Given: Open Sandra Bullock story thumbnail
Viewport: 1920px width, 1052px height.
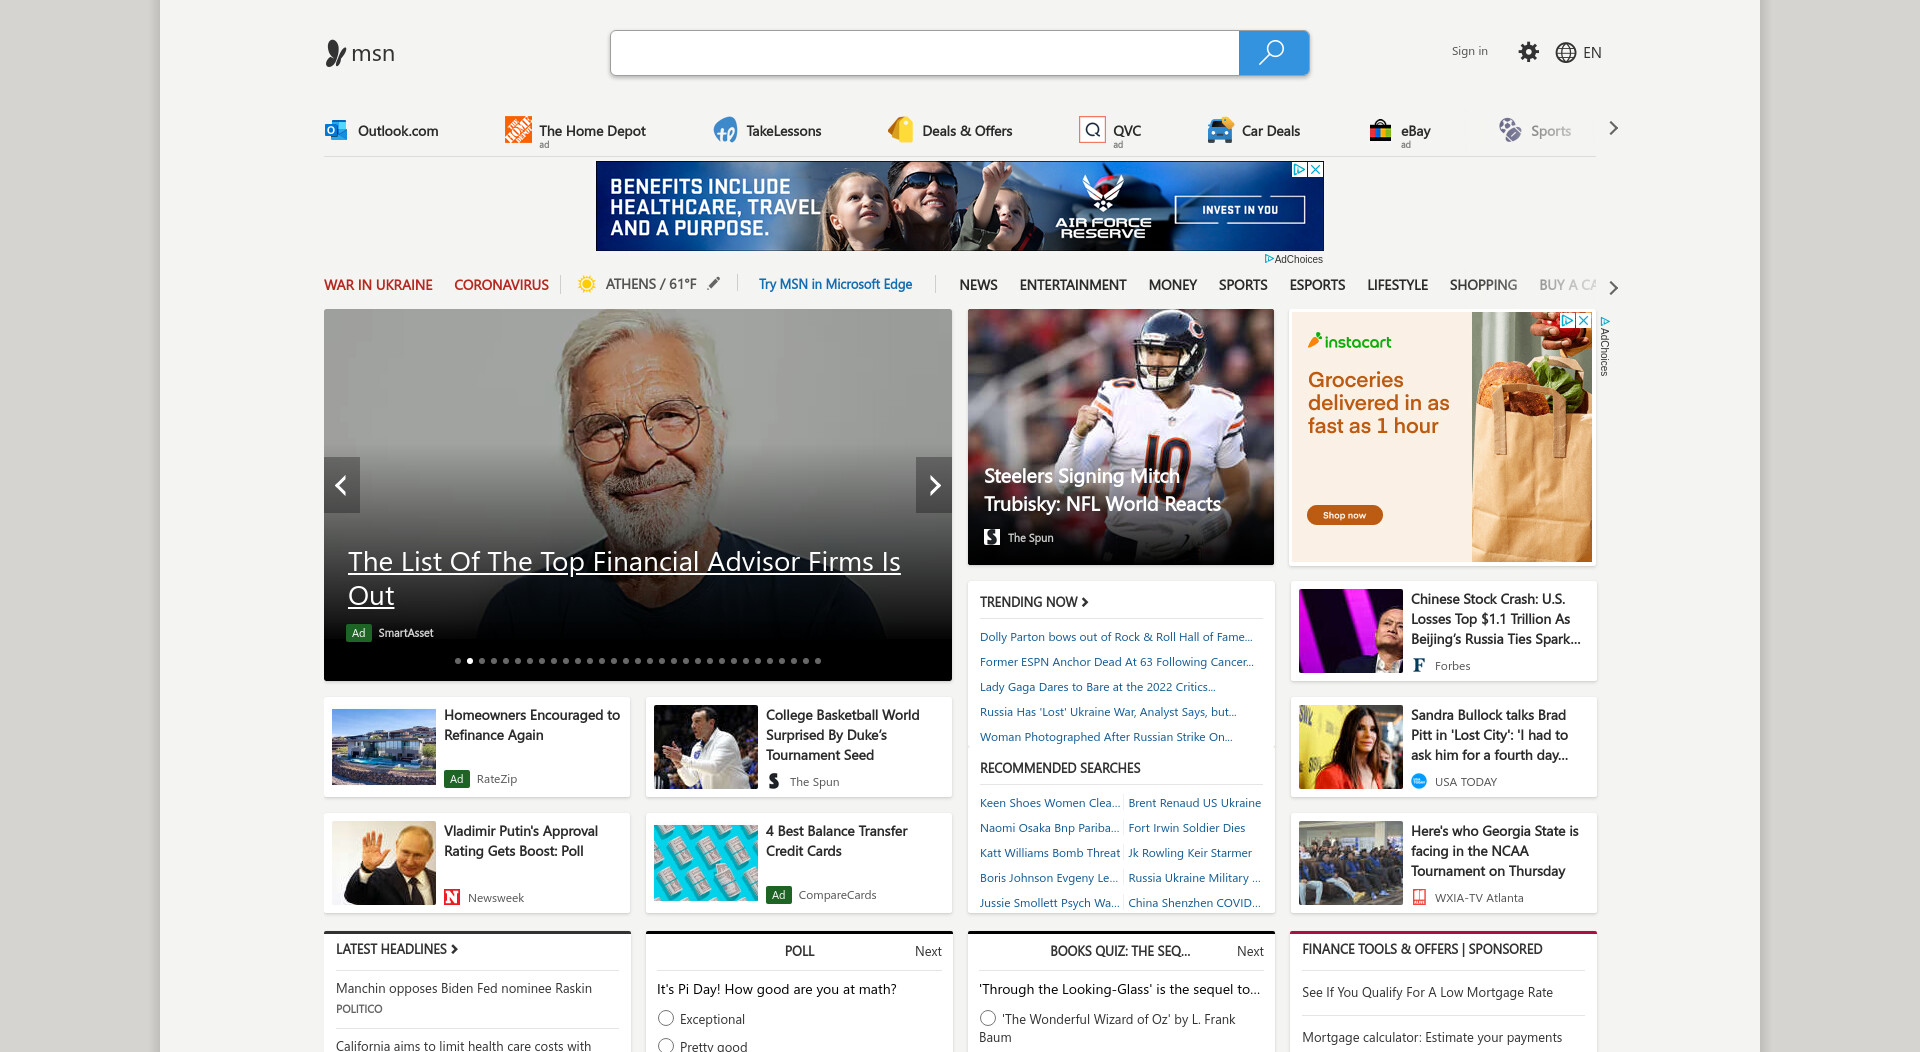Looking at the screenshot, I should pos(1351,747).
